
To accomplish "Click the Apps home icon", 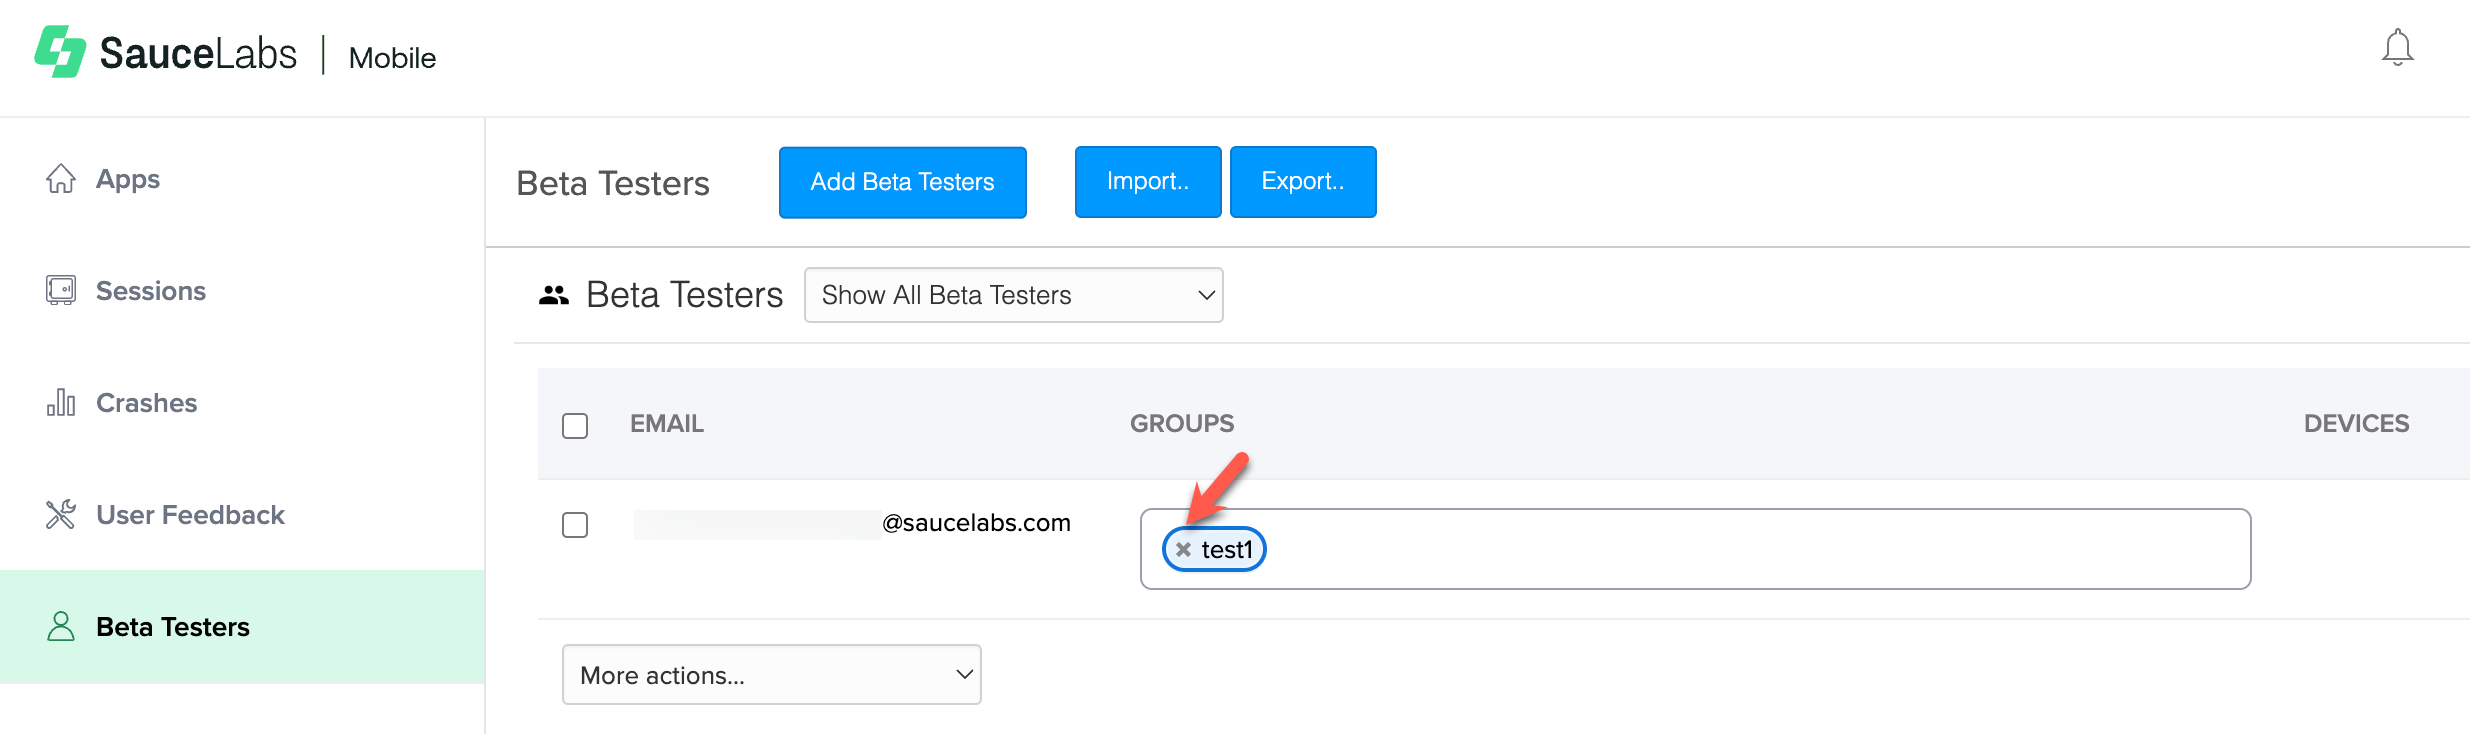I will pyautogui.click(x=61, y=179).
